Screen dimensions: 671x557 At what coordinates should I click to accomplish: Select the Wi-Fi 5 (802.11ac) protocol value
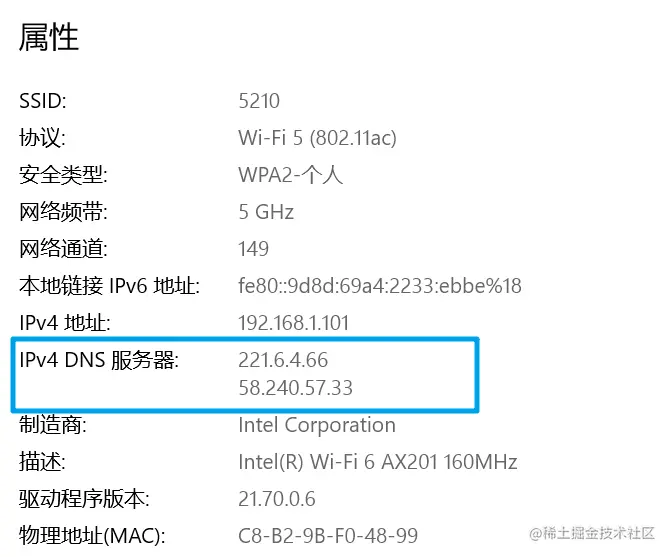pyautogui.click(x=318, y=138)
